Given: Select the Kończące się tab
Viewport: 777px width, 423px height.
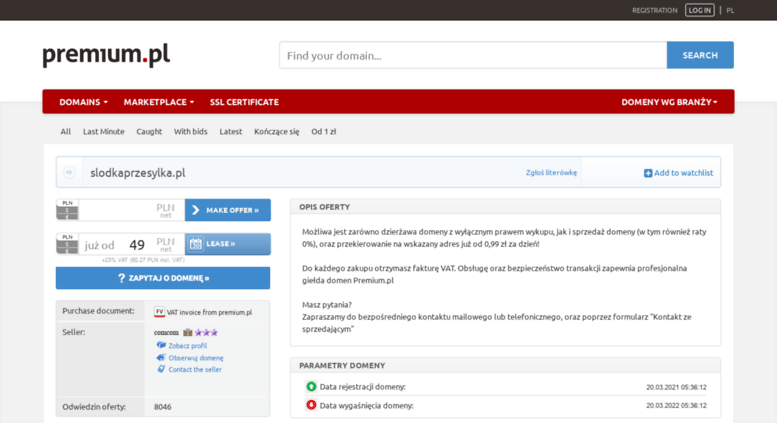Looking at the screenshot, I should pos(277,132).
